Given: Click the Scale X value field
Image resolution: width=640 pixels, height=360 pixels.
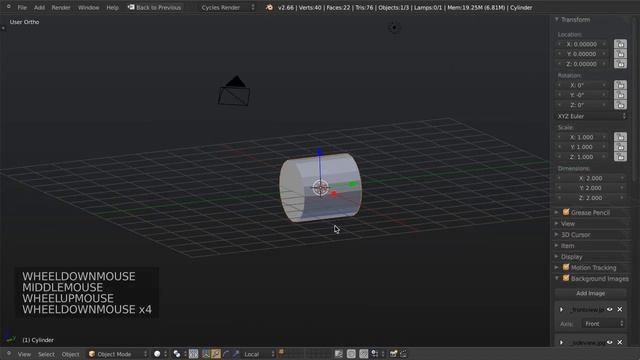Looking at the screenshot, I should coord(582,137).
